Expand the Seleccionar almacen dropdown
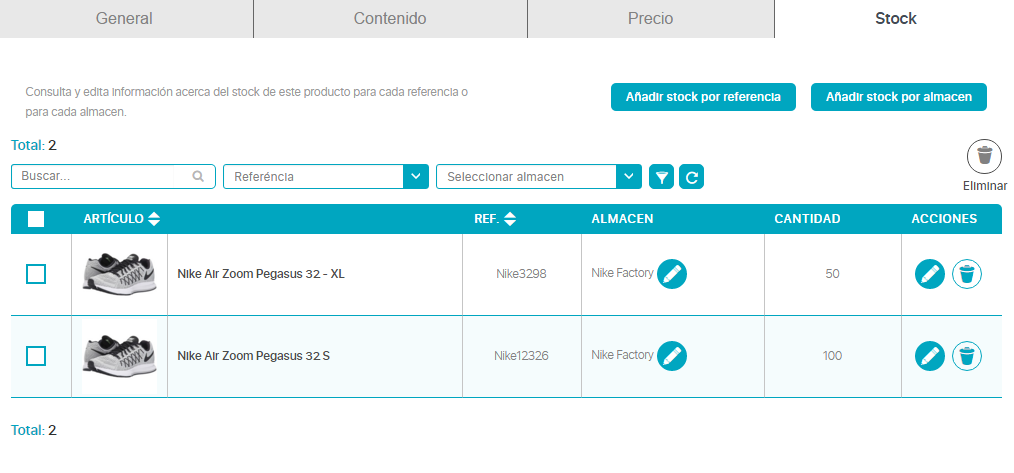 tap(539, 177)
